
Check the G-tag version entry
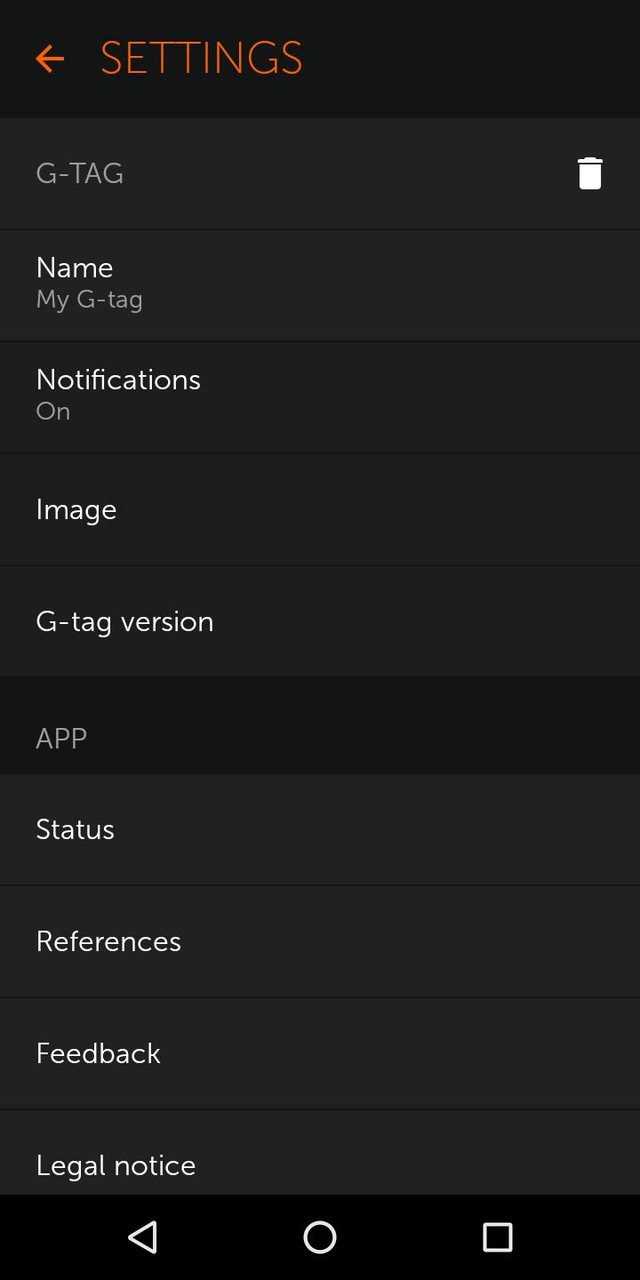point(320,621)
